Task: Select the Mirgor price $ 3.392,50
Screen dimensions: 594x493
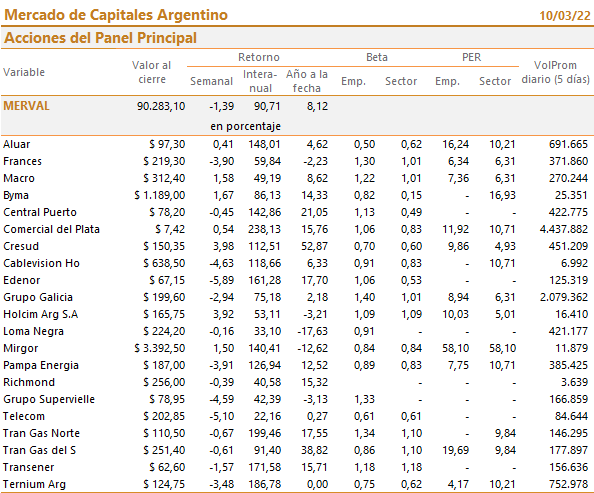Action: 159,348
